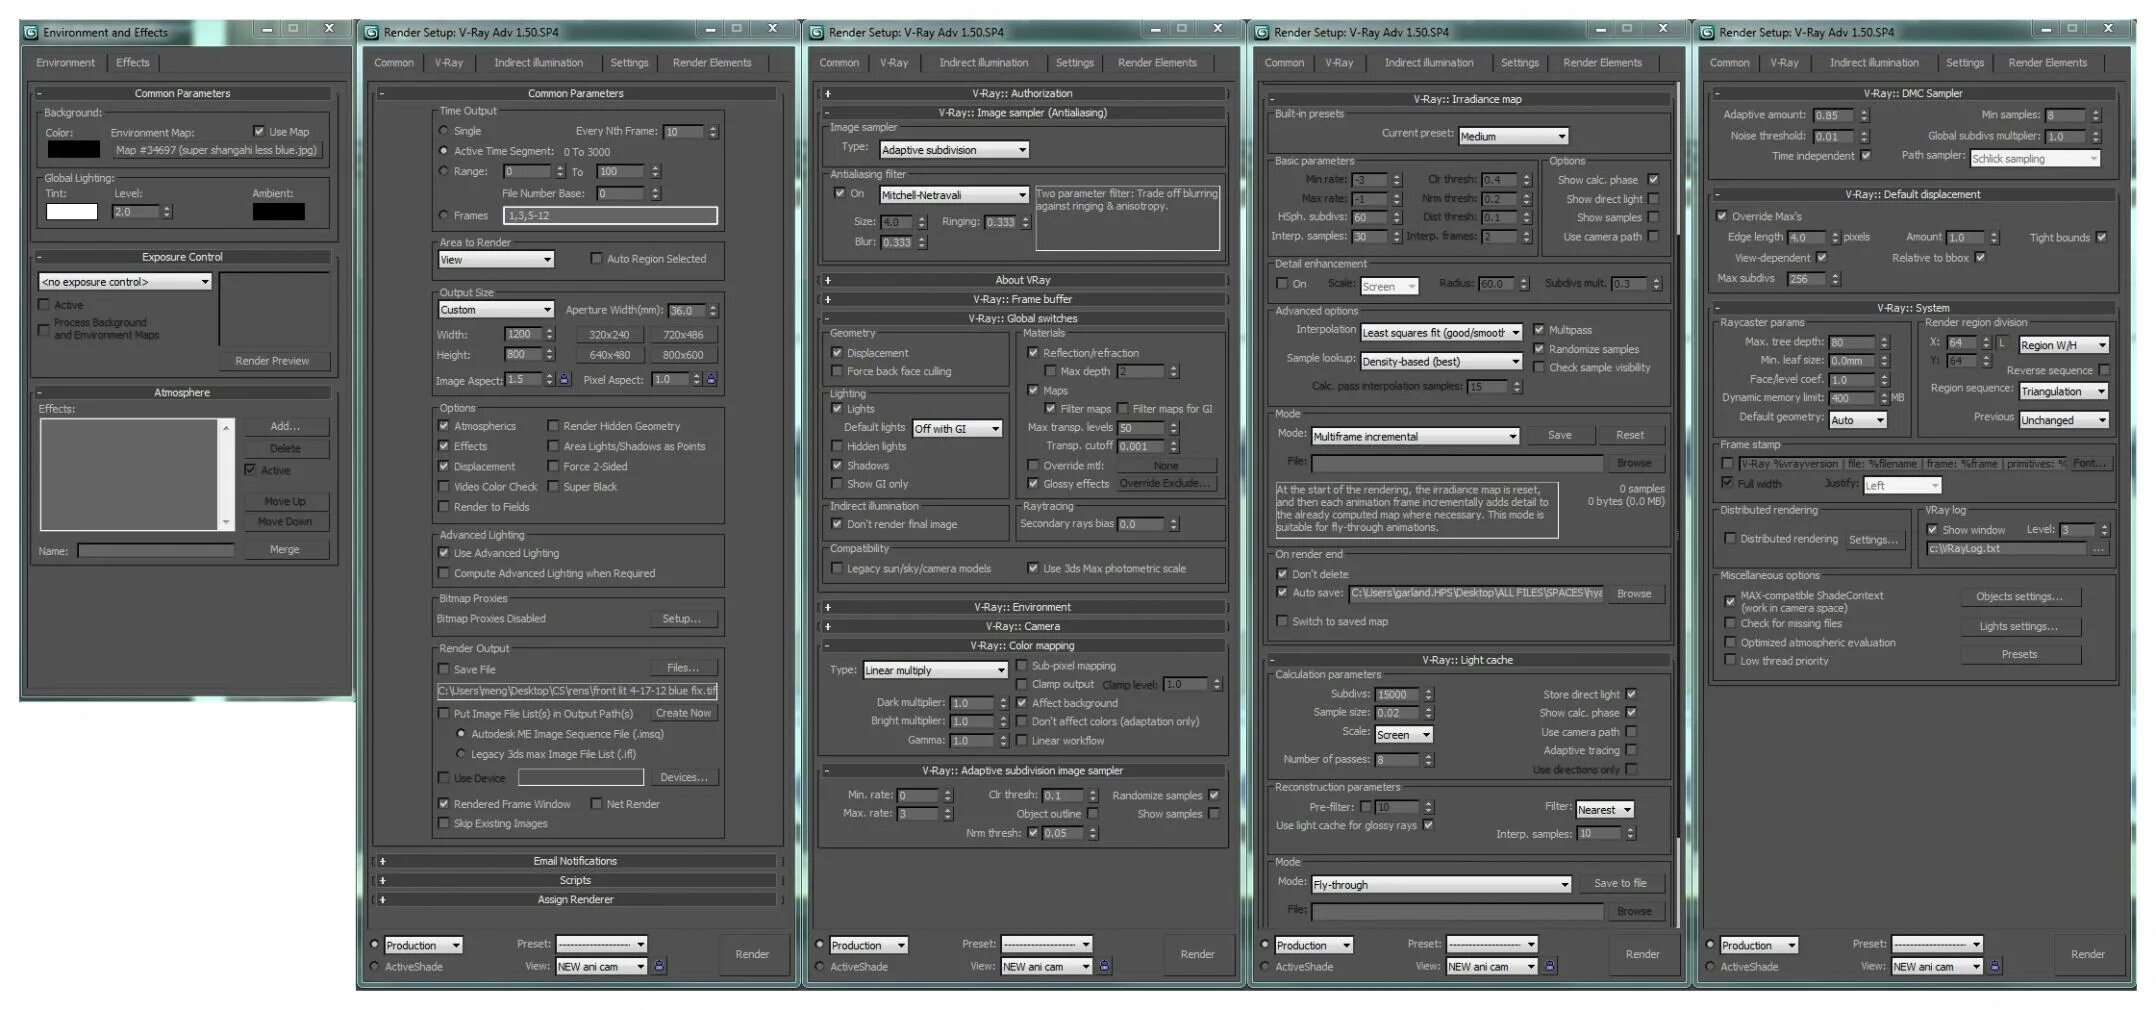Image resolution: width=2156 pixels, height=1010 pixels.
Task: Click Override Exclude... button in Global switches
Action: coord(1165,484)
